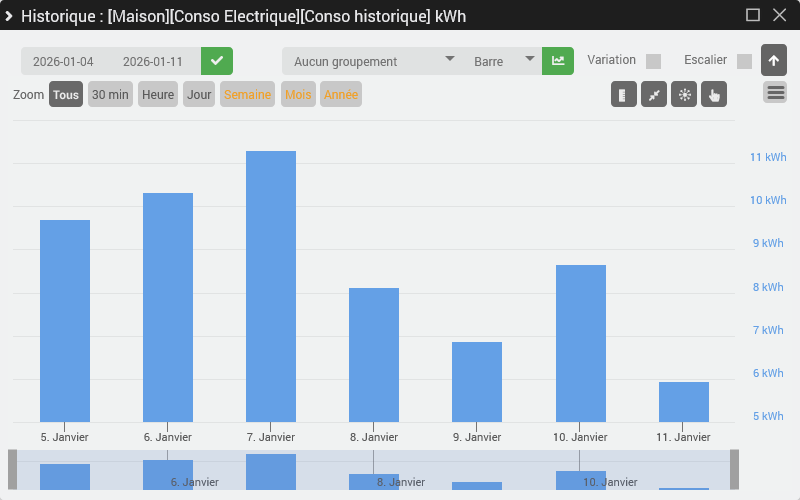Click the 7 kWh axis label
Viewport: 800px width, 500px height.
tap(768, 330)
